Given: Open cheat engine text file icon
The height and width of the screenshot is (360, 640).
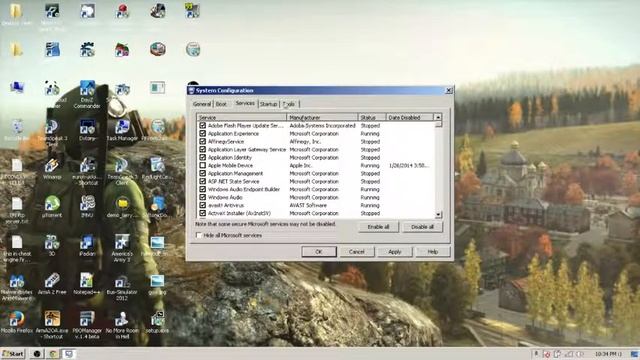Looking at the screenshot, I should coord(17,249).
